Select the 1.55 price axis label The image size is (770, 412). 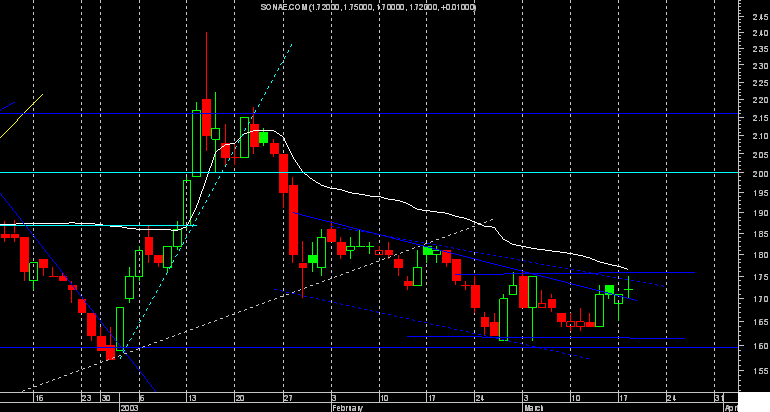[760, 371]
